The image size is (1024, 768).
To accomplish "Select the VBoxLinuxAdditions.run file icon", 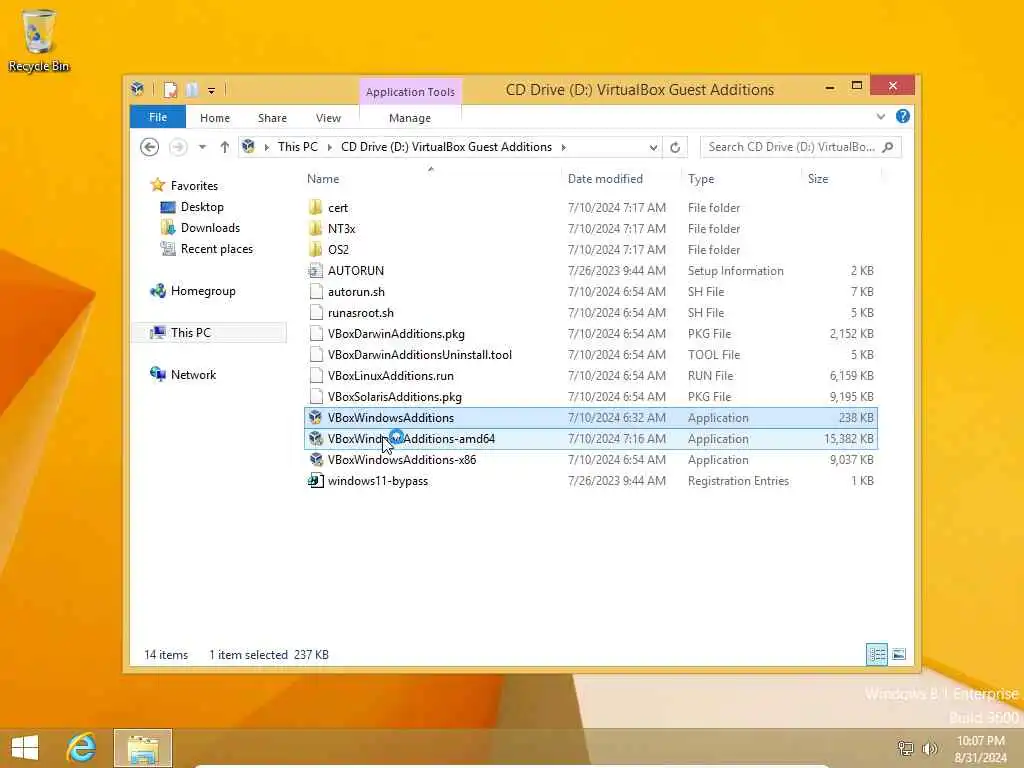I will (316, 376).
